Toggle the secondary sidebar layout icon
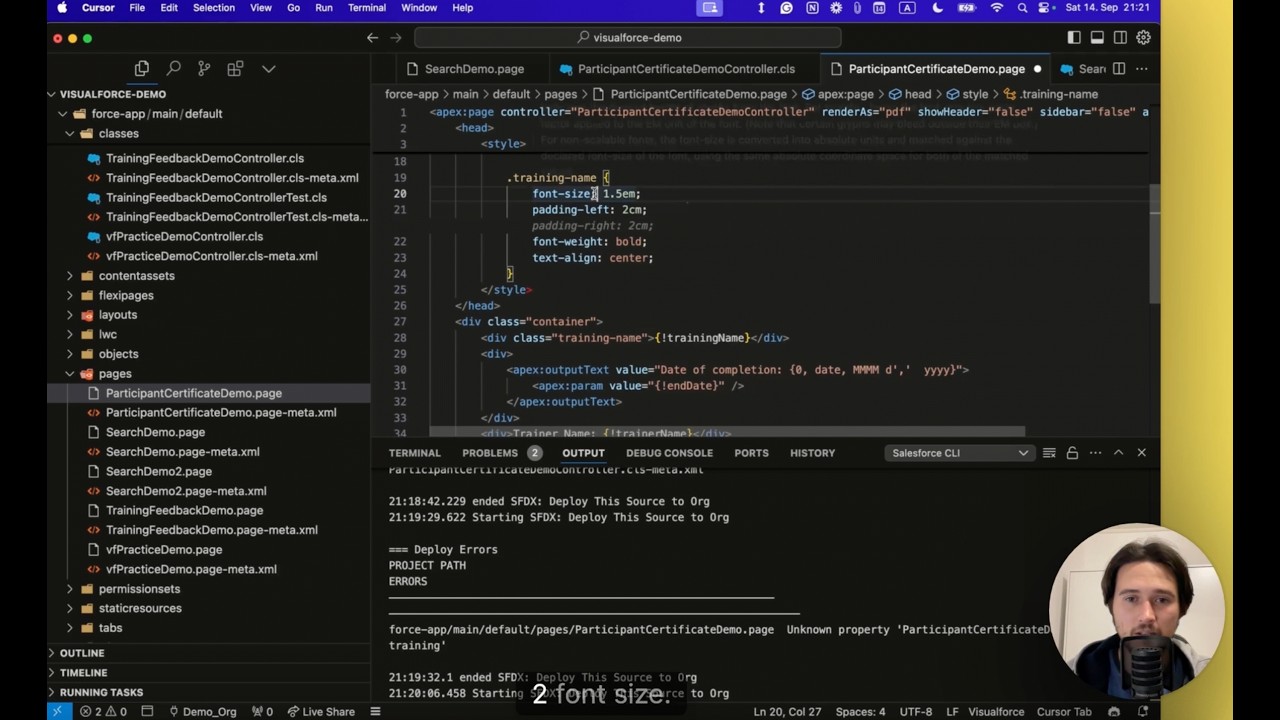The height and width of the screenshot is (720, 1280). point(1120,38)
